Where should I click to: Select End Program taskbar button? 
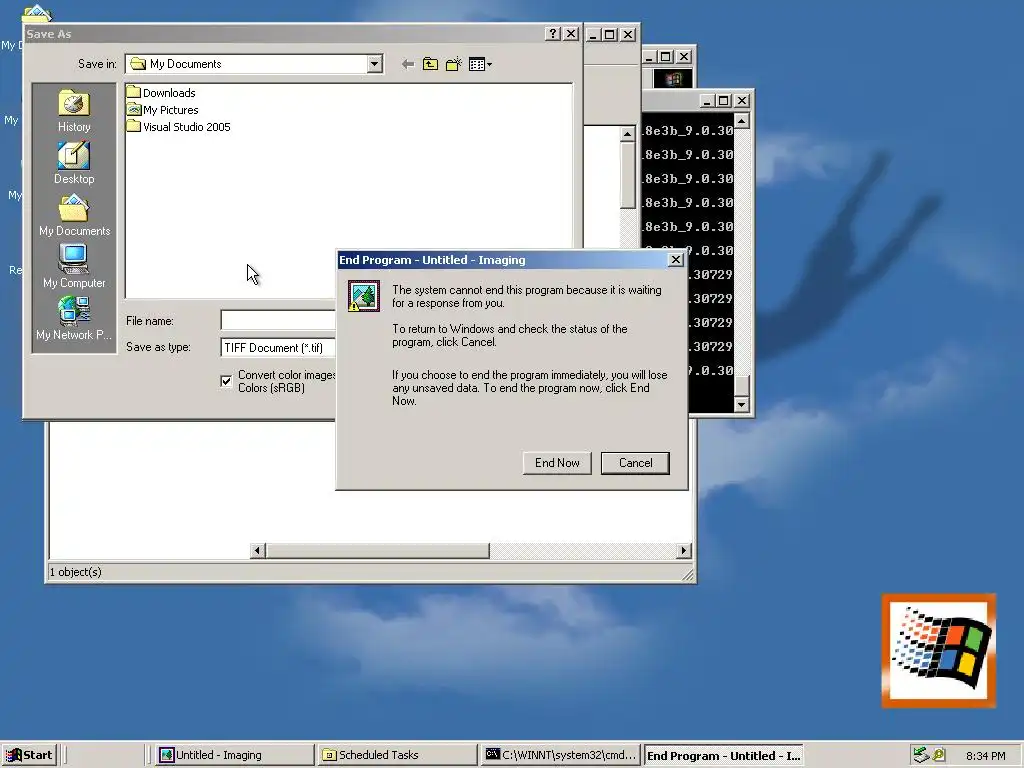point(724,755)
